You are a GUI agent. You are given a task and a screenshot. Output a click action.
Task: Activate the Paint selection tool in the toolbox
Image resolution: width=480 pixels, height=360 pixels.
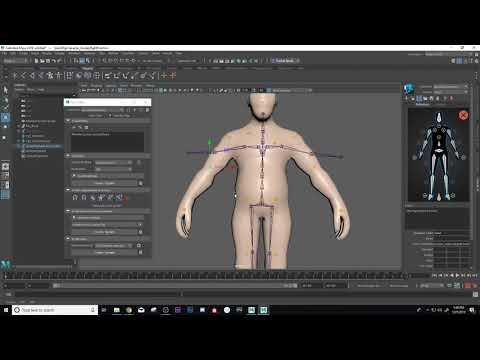click(6, 108)
